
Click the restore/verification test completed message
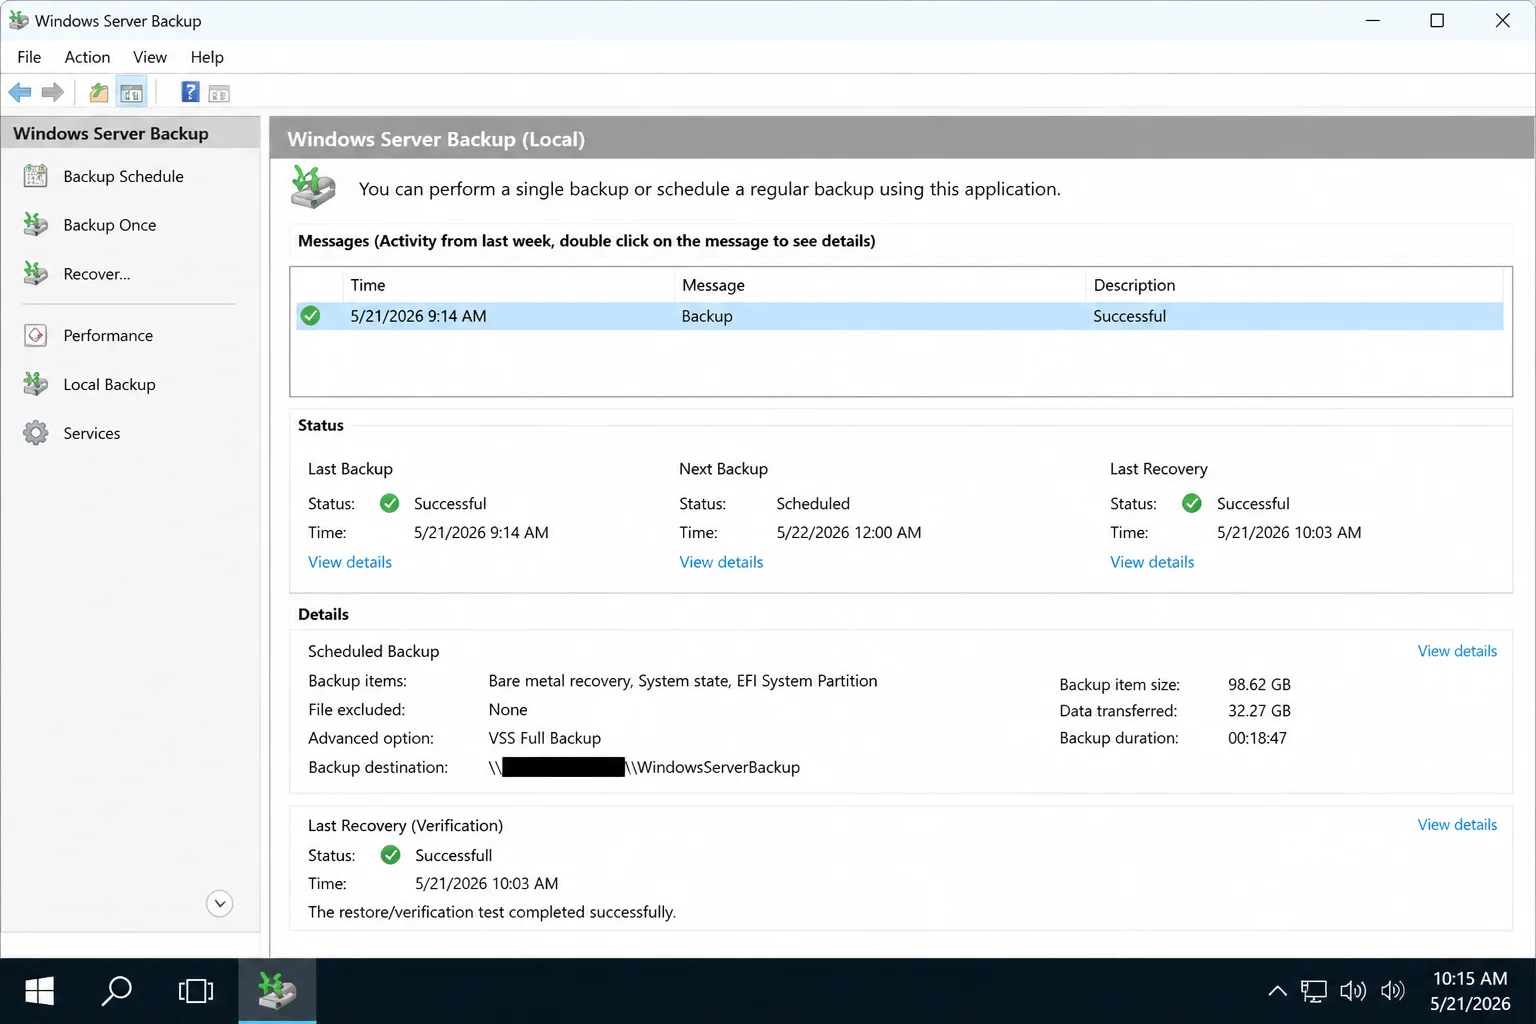(x=492, y=912)
